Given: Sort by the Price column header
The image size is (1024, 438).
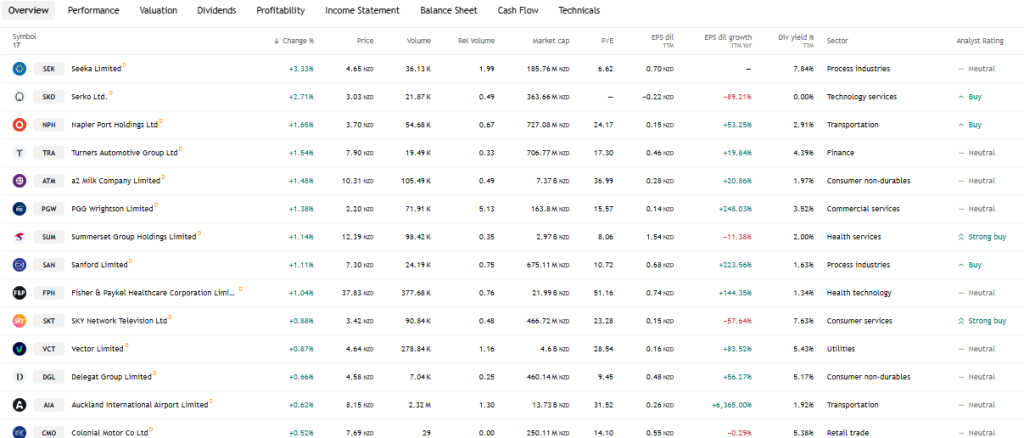Looking at the screenshot, I should pyautogui.click(x=365, y=40).
